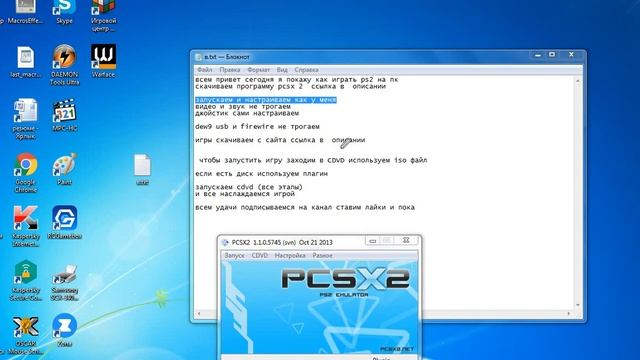Launch Paint from the desktop

pos(64,168)
